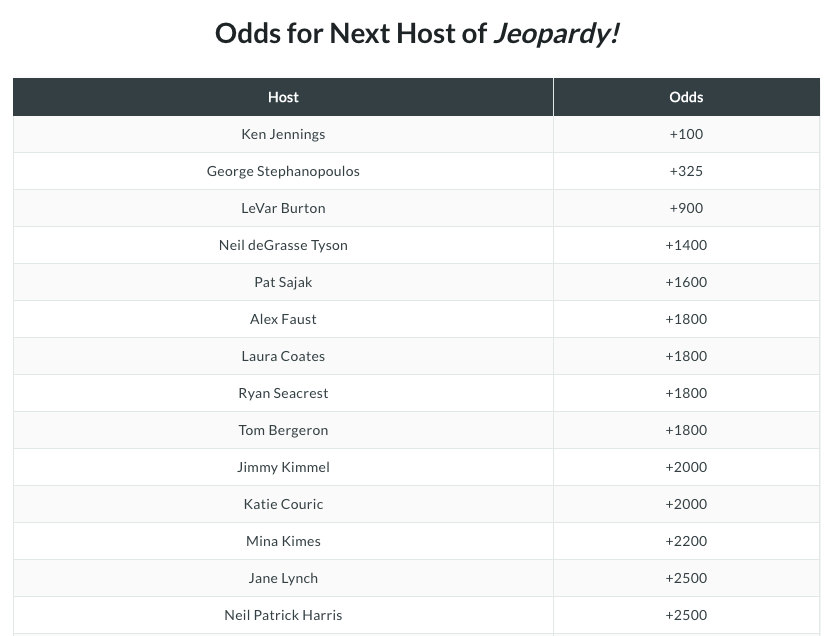Click Neil Patrick Harris in the list
Viewport: 838px width, 636px height.
click(283, 615)
